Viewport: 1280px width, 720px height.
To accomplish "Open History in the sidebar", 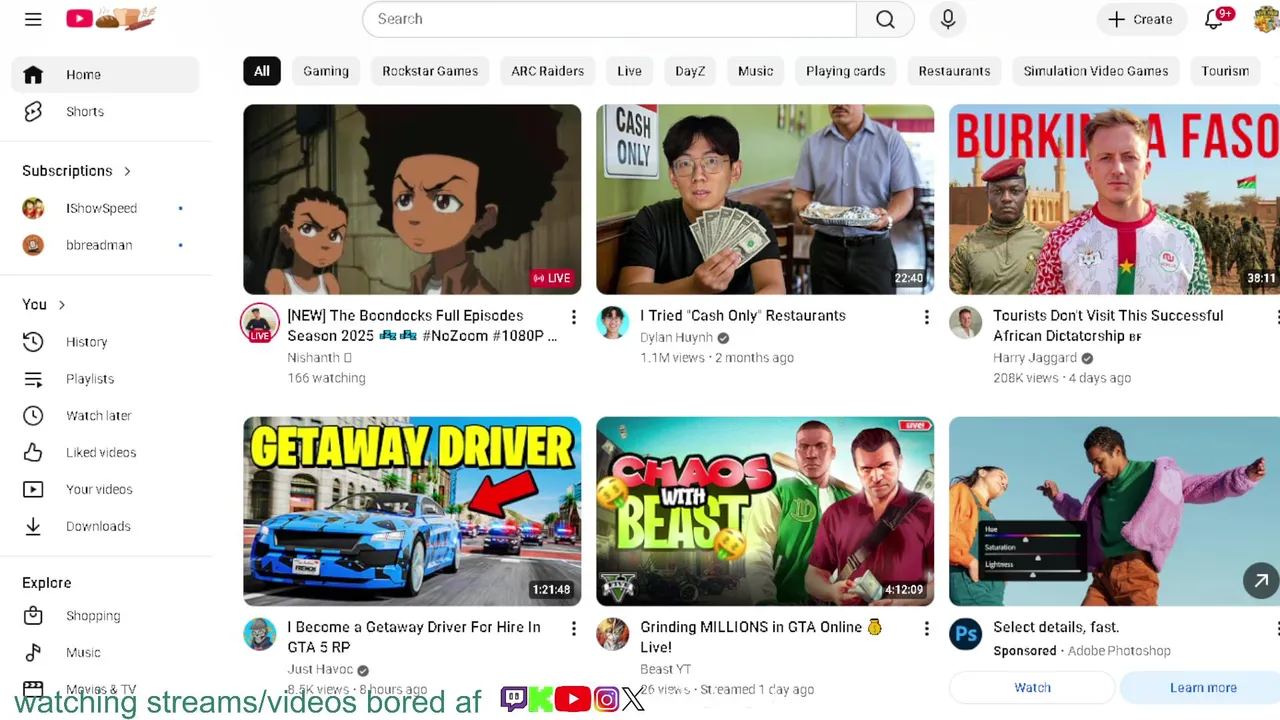I will click(x=105, y=342).
